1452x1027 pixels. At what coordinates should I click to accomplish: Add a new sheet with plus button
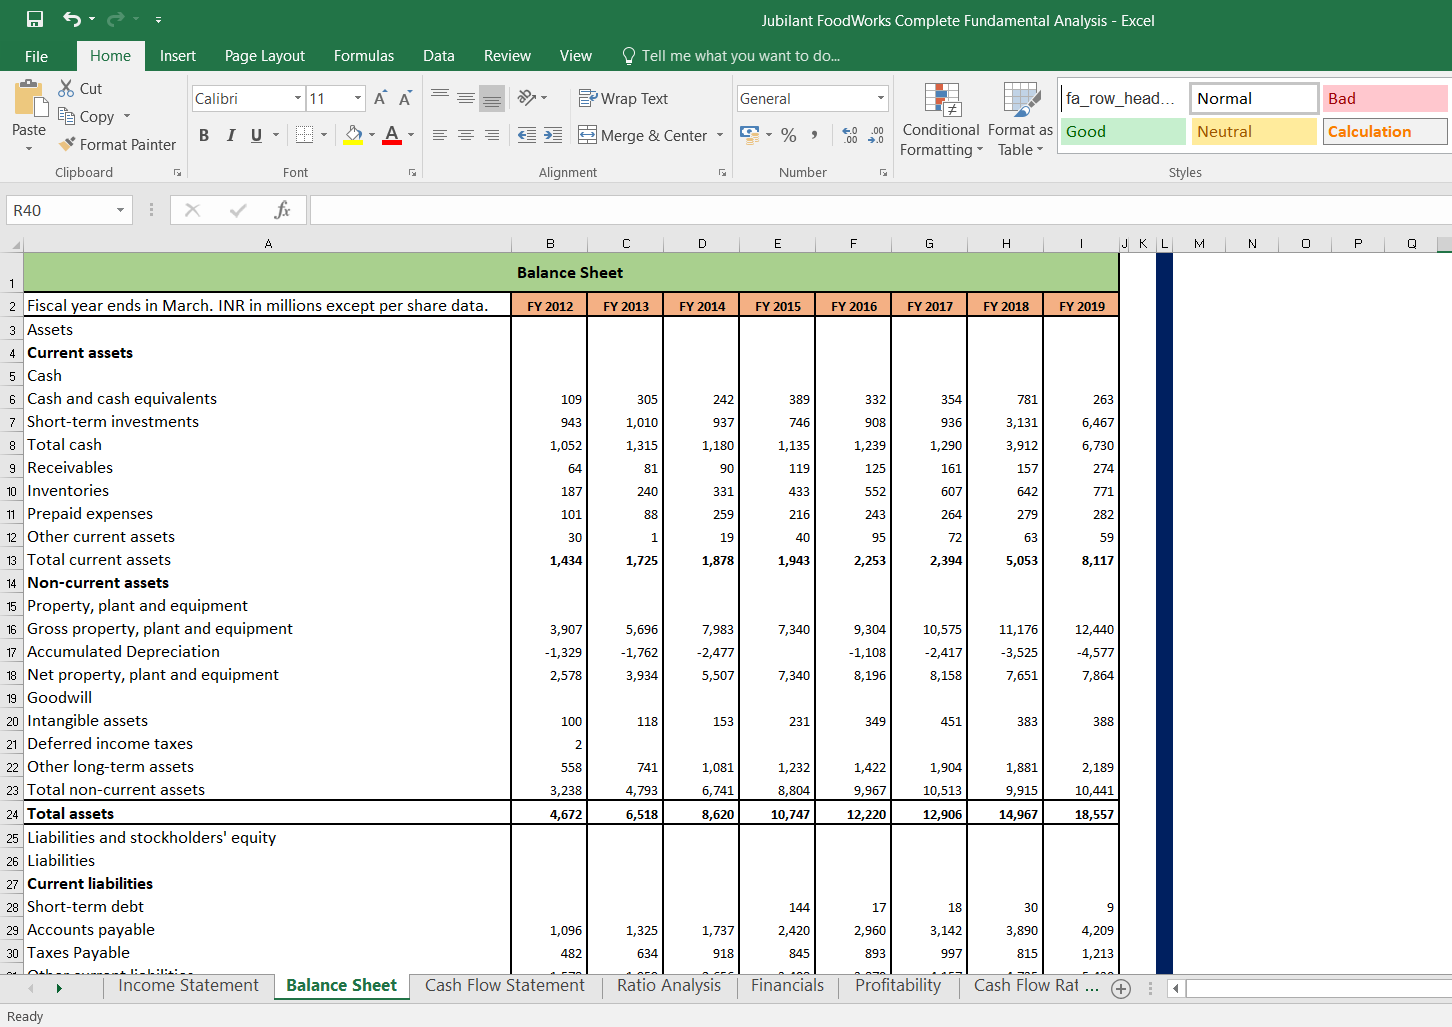1121,988
